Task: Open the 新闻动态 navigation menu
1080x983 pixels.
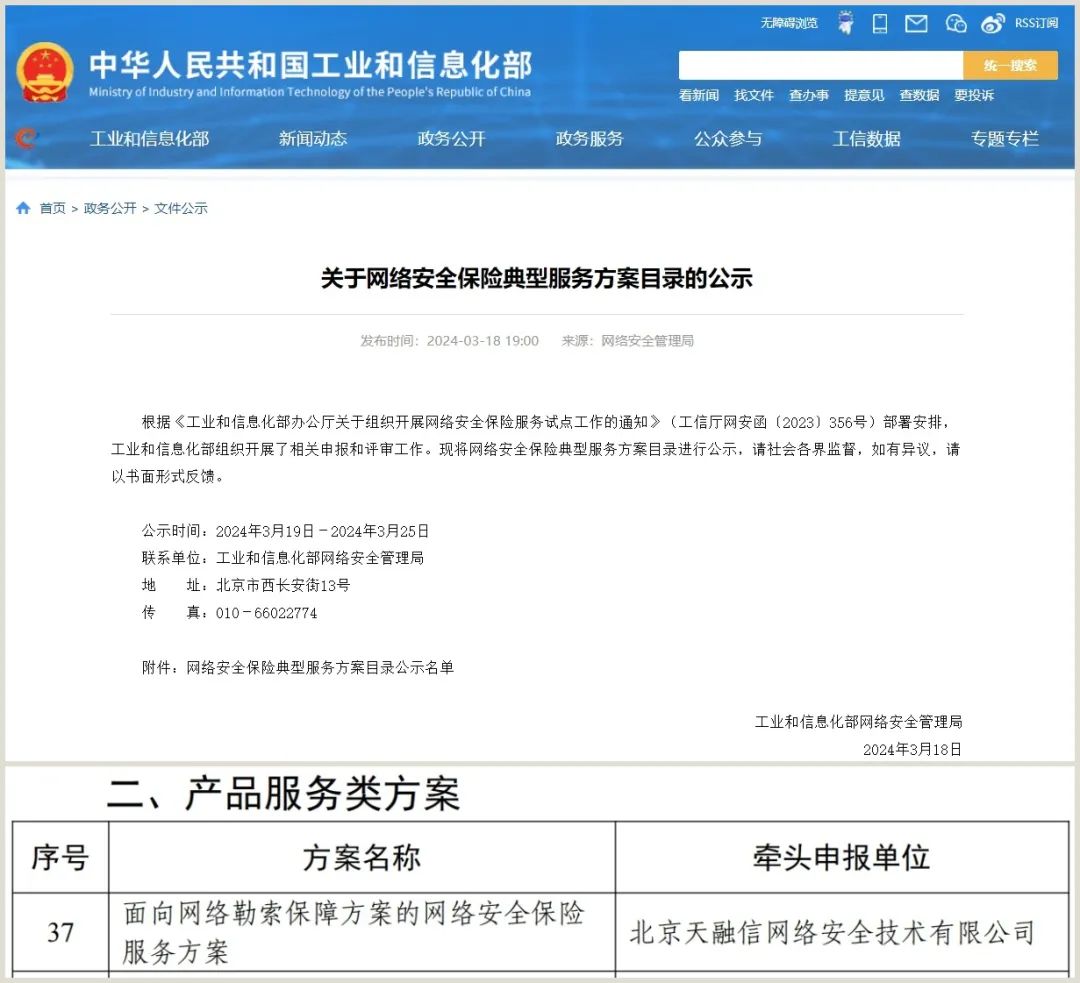Action: click(313, 139)
